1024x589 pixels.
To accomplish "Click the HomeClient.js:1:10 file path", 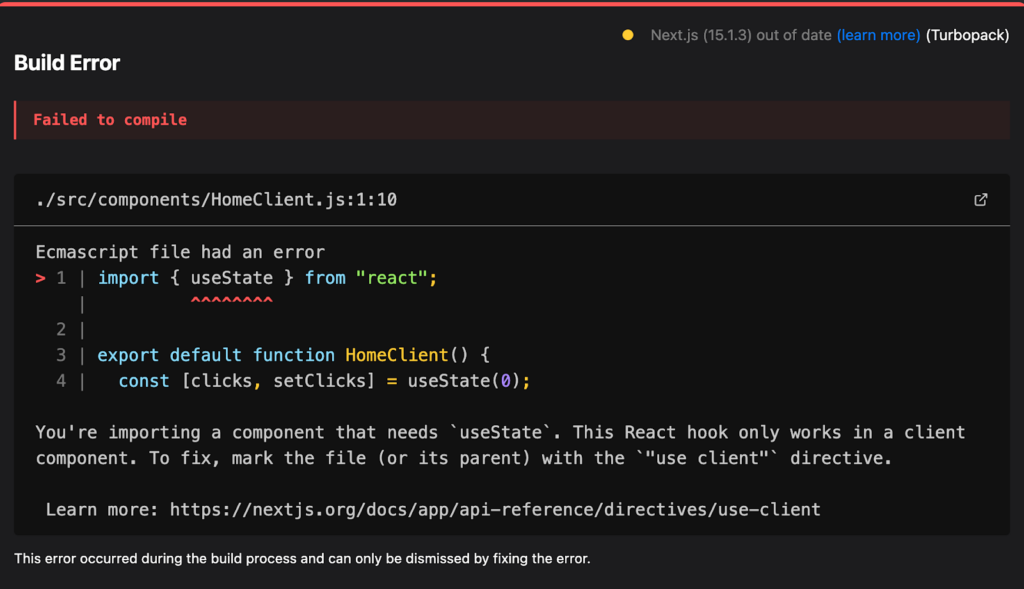I will (x=216, y=200).
